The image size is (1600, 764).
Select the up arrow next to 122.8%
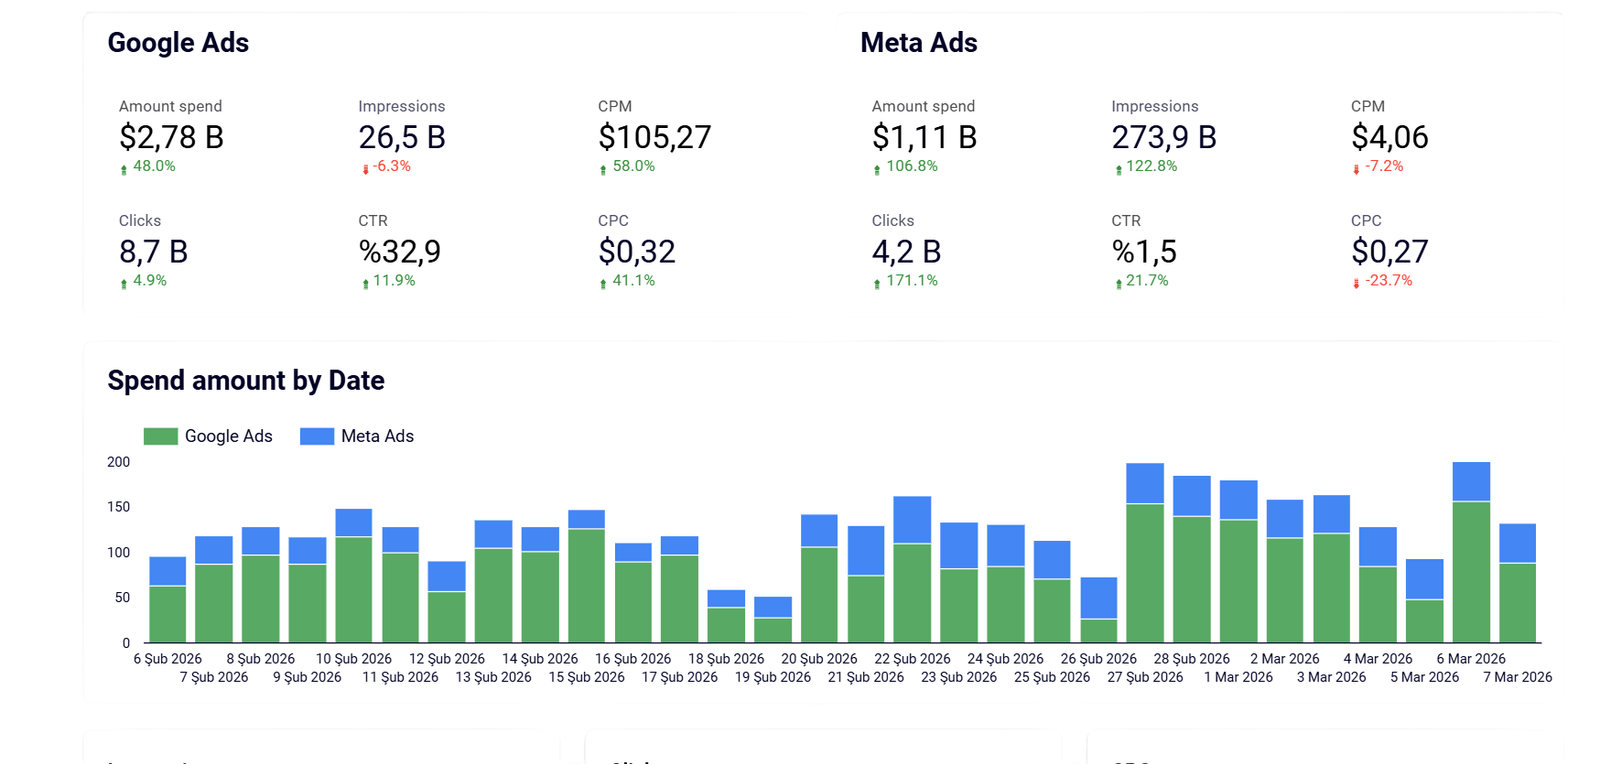point(1118,169)
